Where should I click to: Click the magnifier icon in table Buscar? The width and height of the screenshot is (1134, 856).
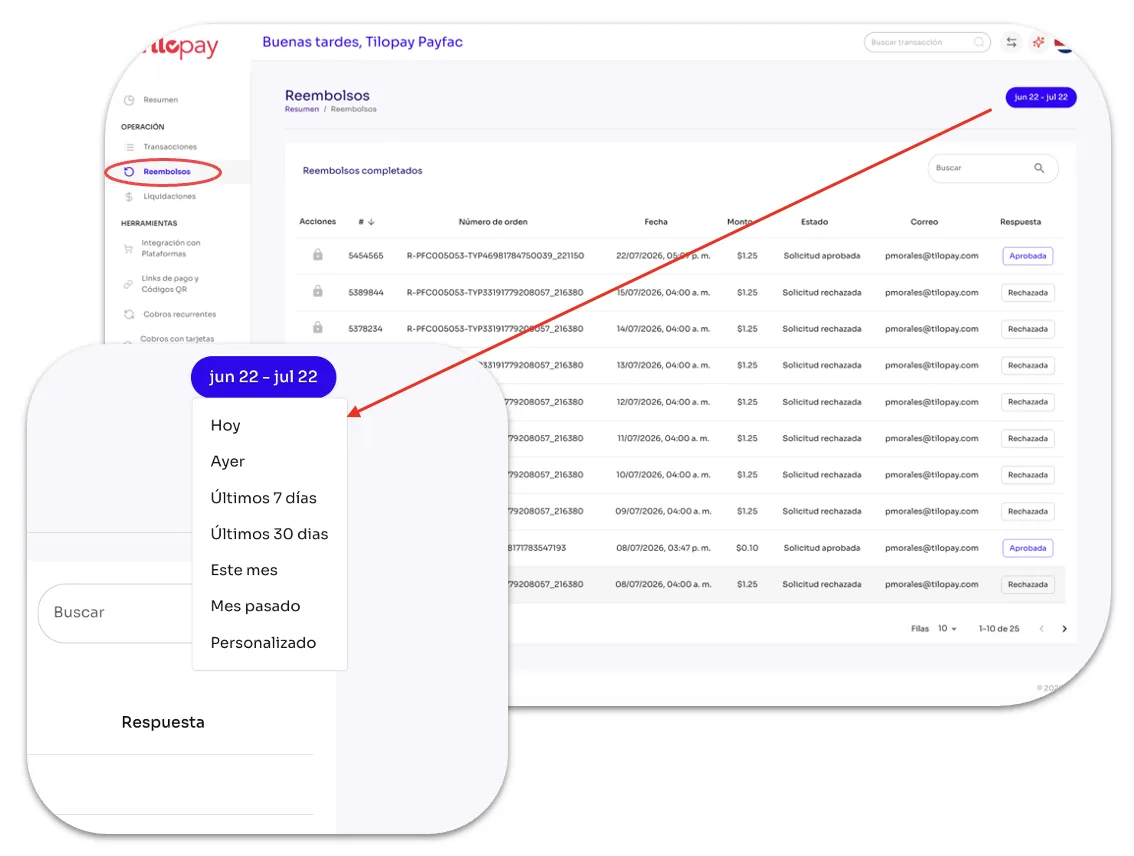(x=1039, y=168)
